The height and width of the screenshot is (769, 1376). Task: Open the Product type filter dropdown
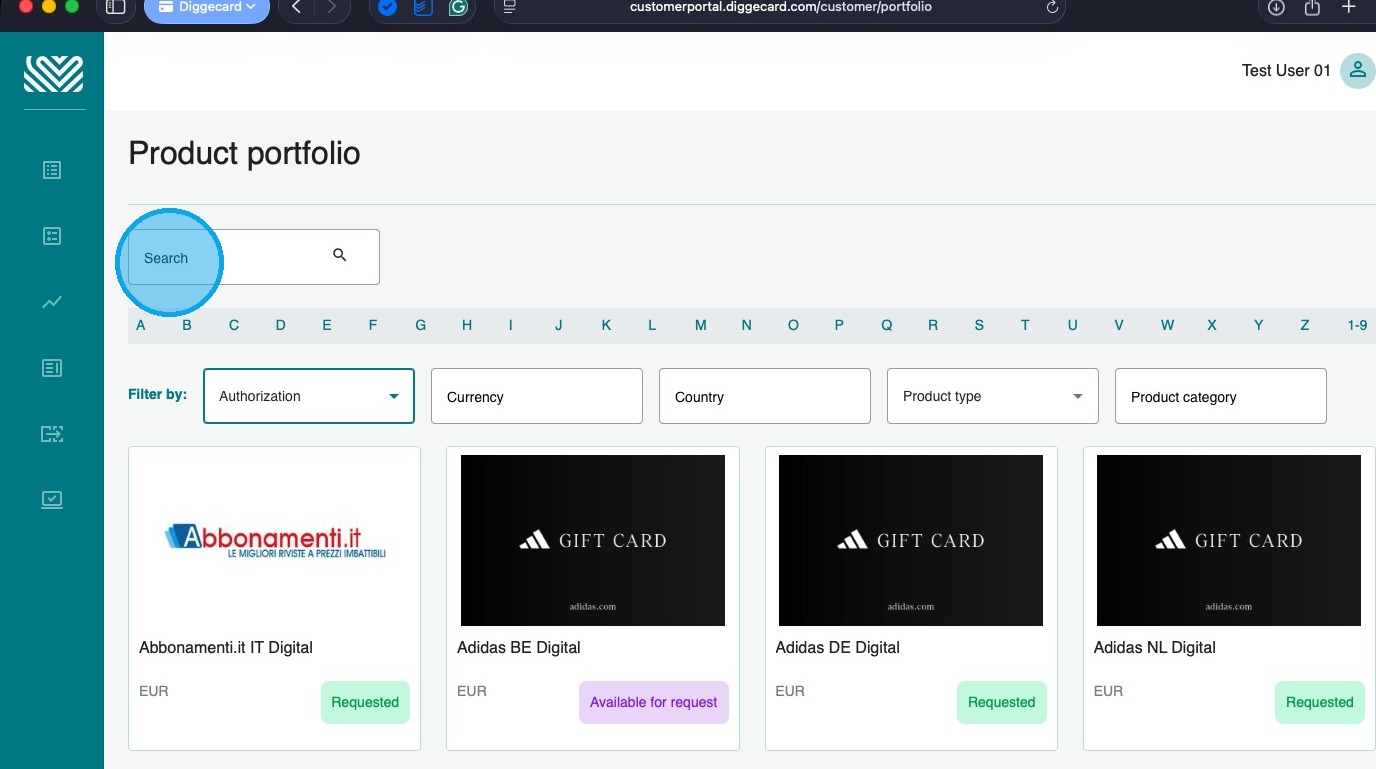(993, 396)
